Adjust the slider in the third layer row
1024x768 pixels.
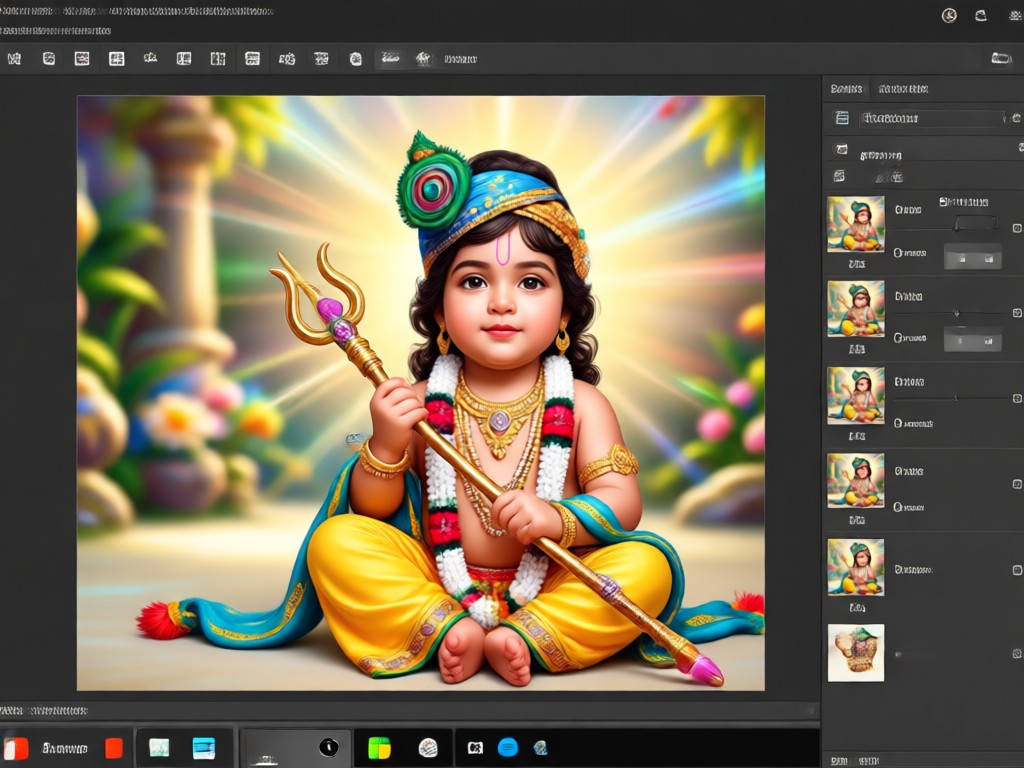(x=955, y=398)
